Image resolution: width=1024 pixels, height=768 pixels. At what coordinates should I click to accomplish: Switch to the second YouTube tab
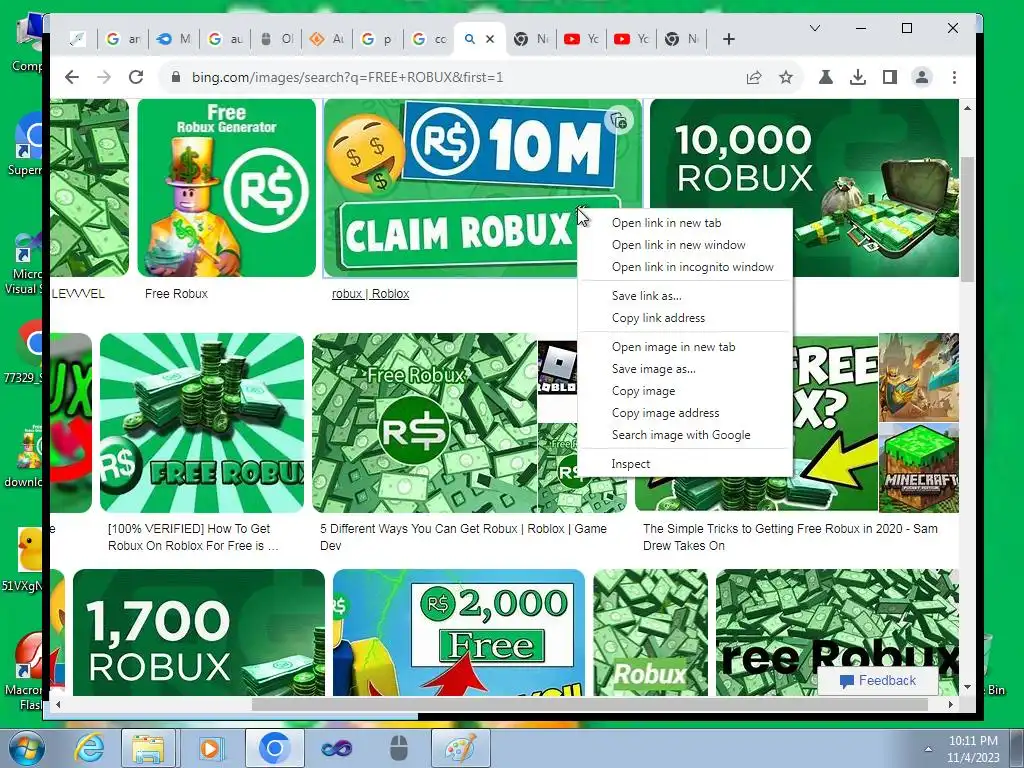(x=632, y=39)
